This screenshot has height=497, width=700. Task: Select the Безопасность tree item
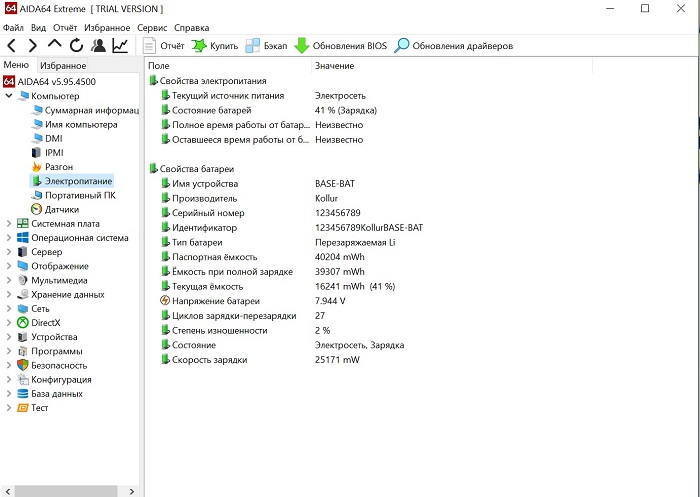click(x=52, y=365)
